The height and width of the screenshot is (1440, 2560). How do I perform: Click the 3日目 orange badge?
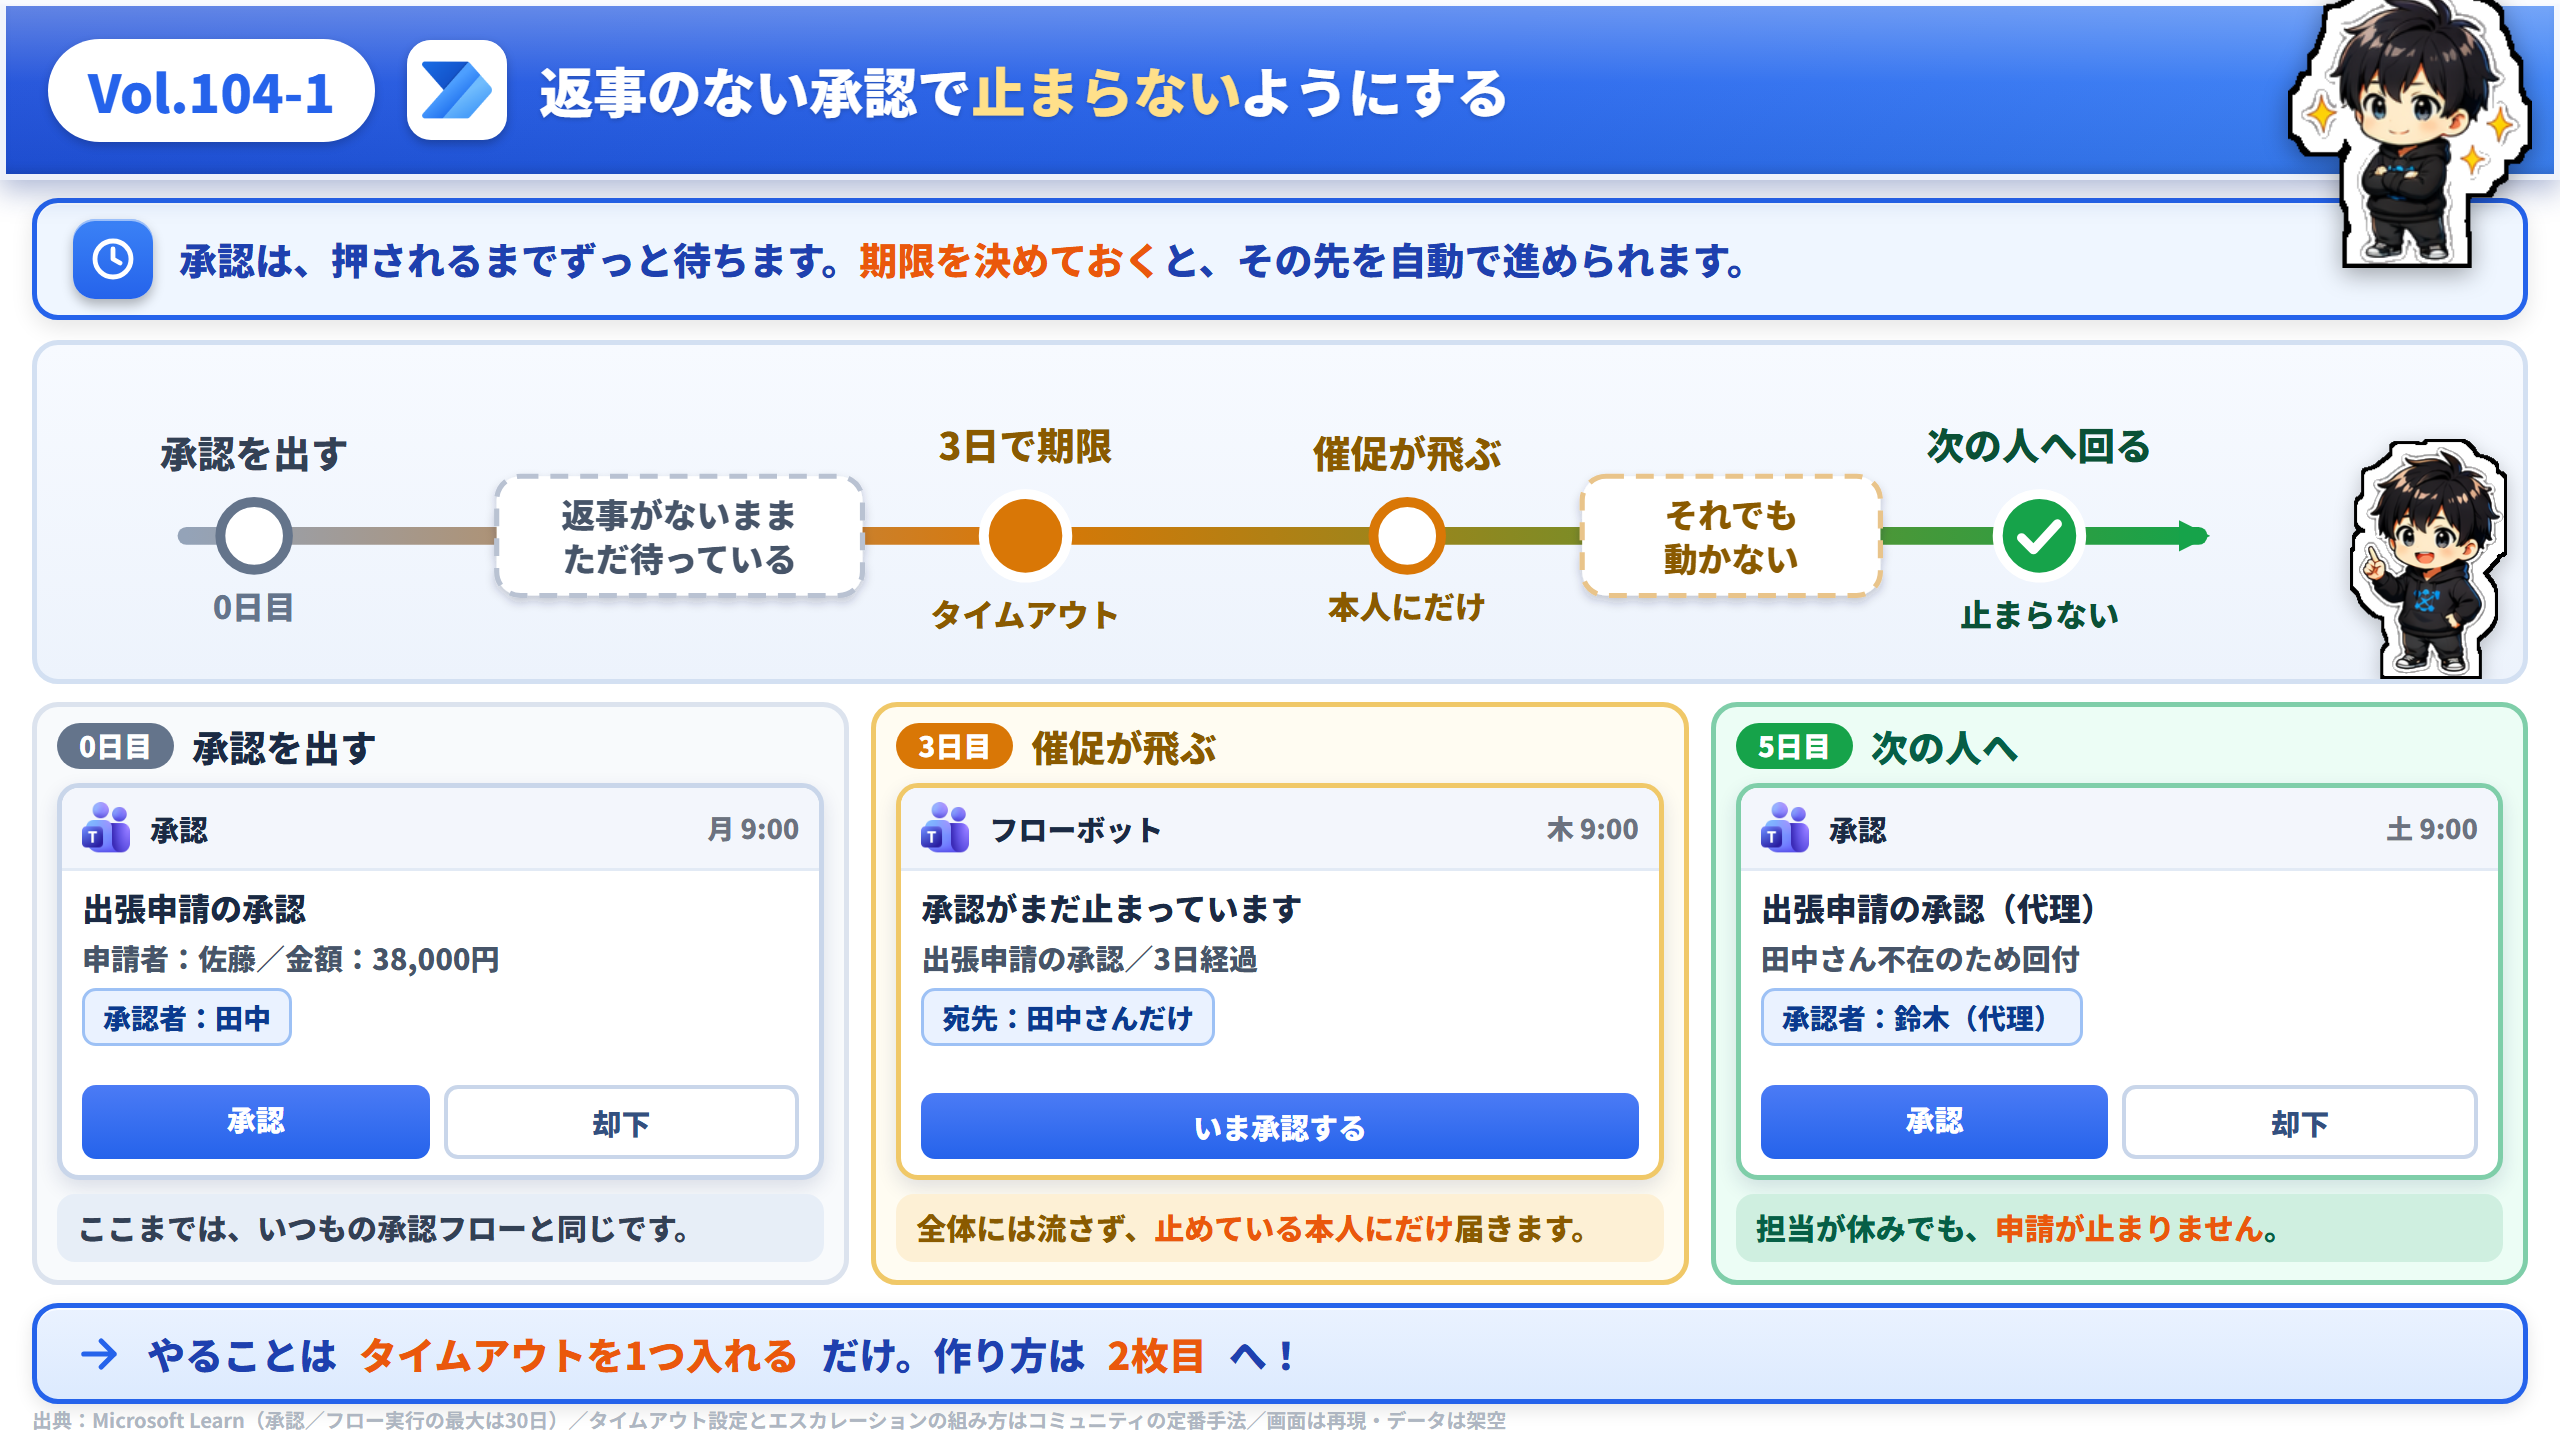click(x=954, y=746)
